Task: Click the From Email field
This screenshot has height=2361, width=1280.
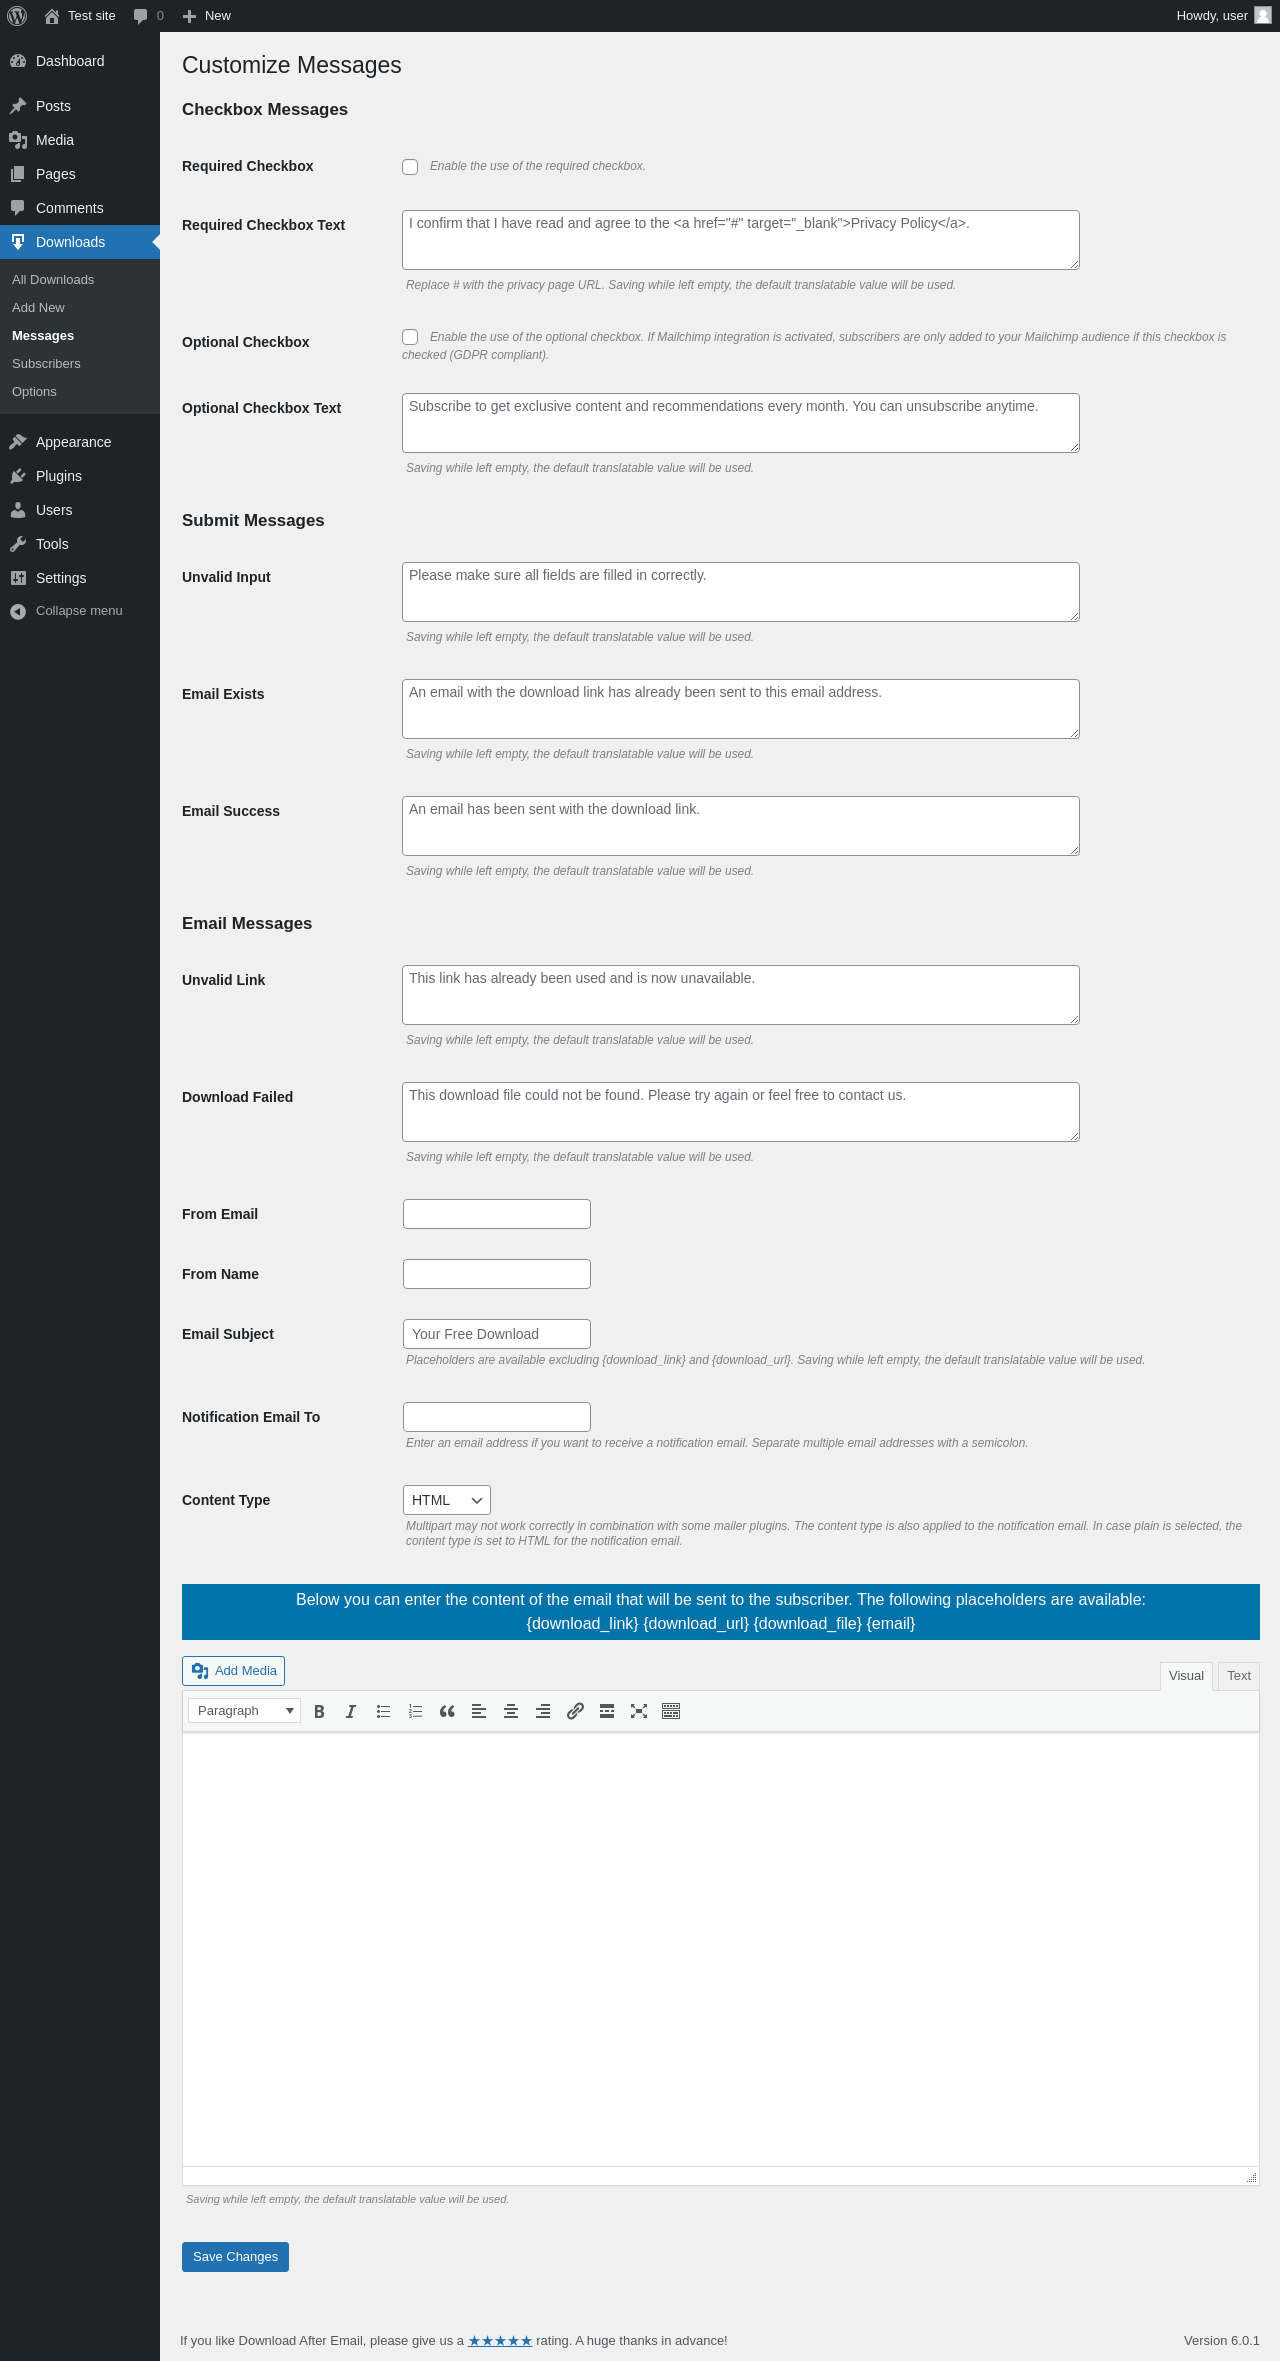Action: click(x=497, y=1214)
